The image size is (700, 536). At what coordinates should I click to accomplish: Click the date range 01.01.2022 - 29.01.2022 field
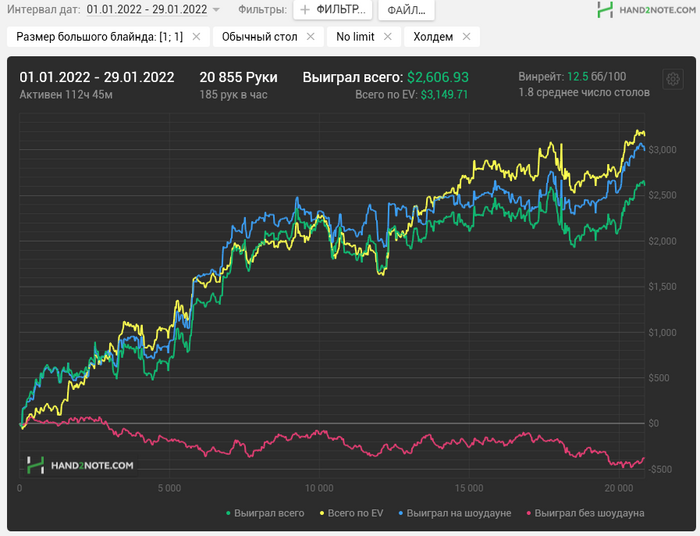[x=147, y=9]
